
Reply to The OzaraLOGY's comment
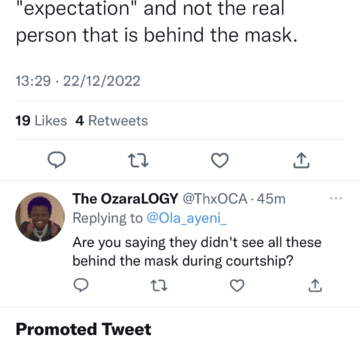(81, 285)
